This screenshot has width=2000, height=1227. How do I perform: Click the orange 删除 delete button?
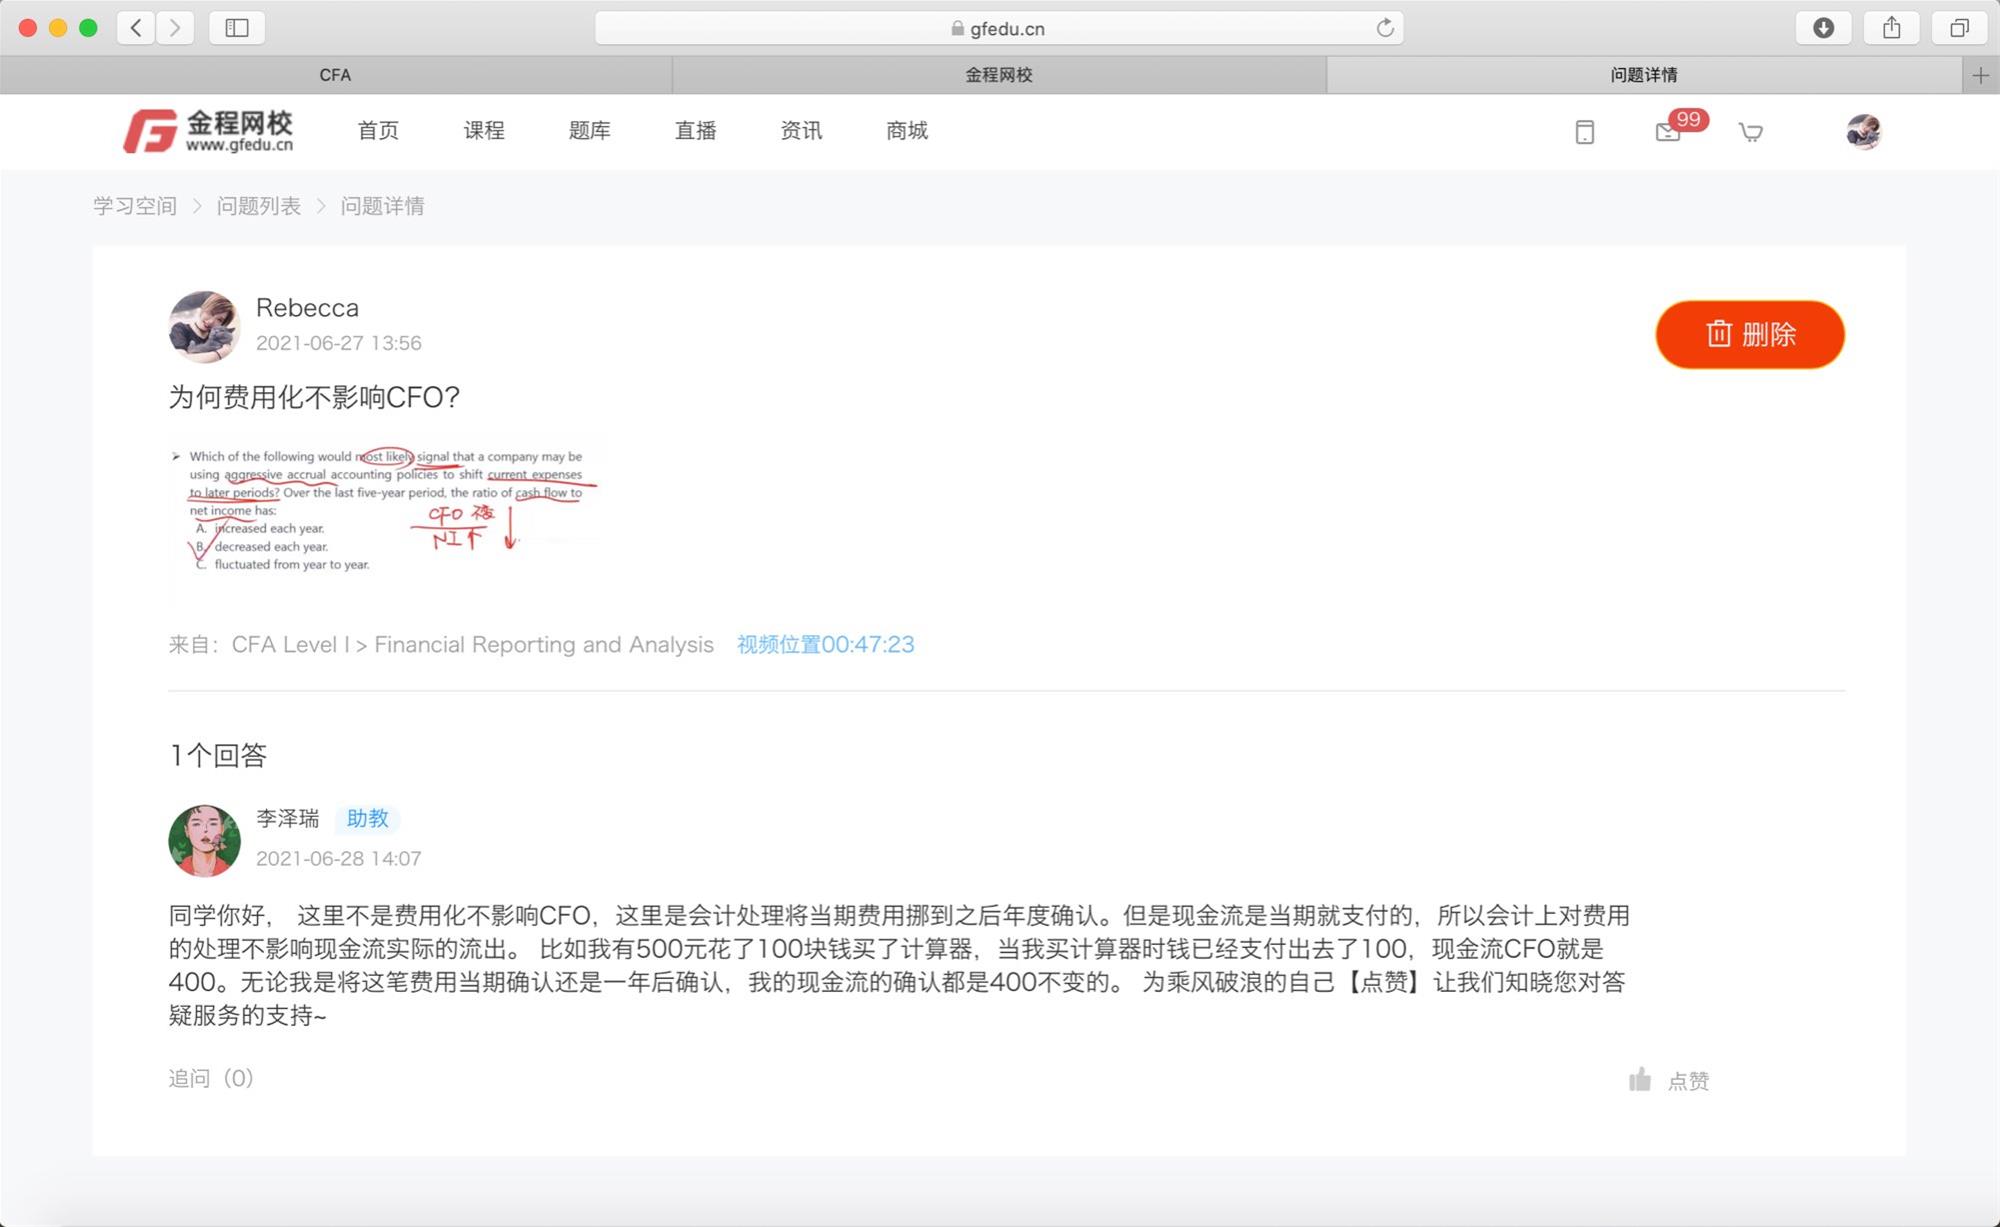pyautogui.click(x=1750, y=334)
